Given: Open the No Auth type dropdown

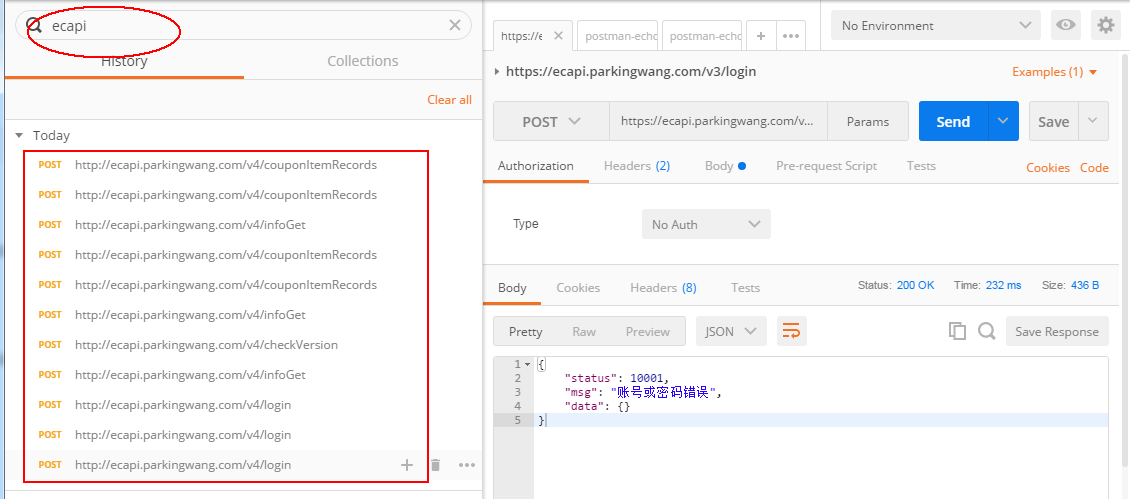Looking at the screenshot, I should click(706, 224).
